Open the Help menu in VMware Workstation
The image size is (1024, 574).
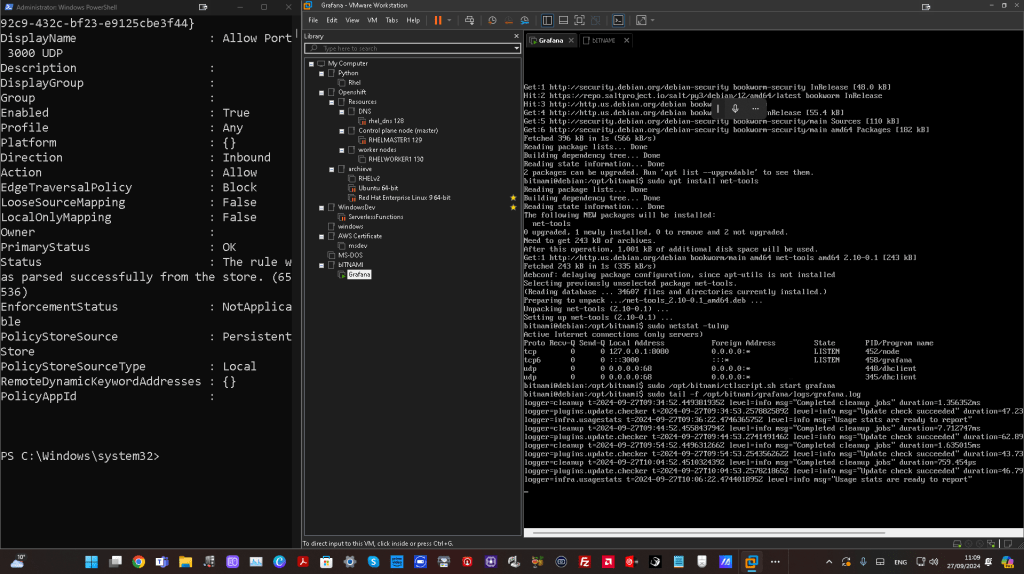coord(413,20)
